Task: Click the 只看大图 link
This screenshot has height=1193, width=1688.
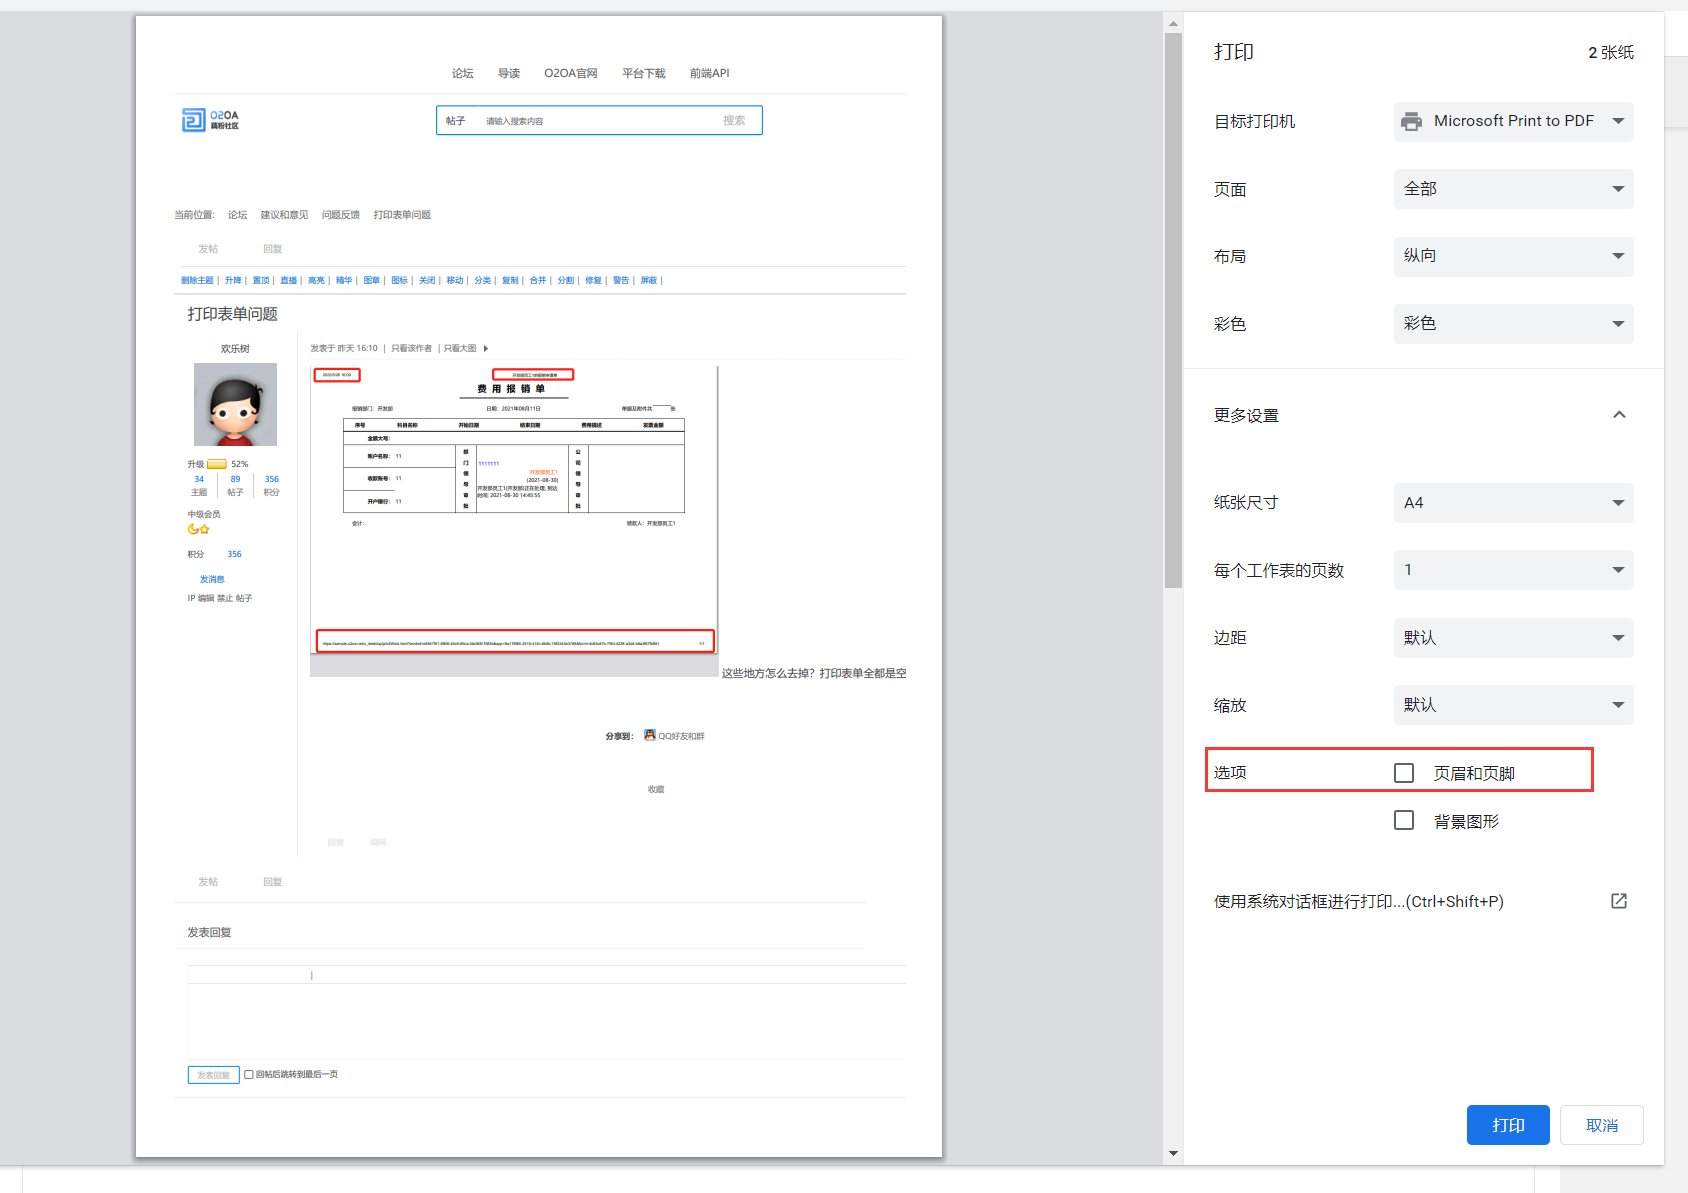Action: pyautogui.click(x=460, y=348)
